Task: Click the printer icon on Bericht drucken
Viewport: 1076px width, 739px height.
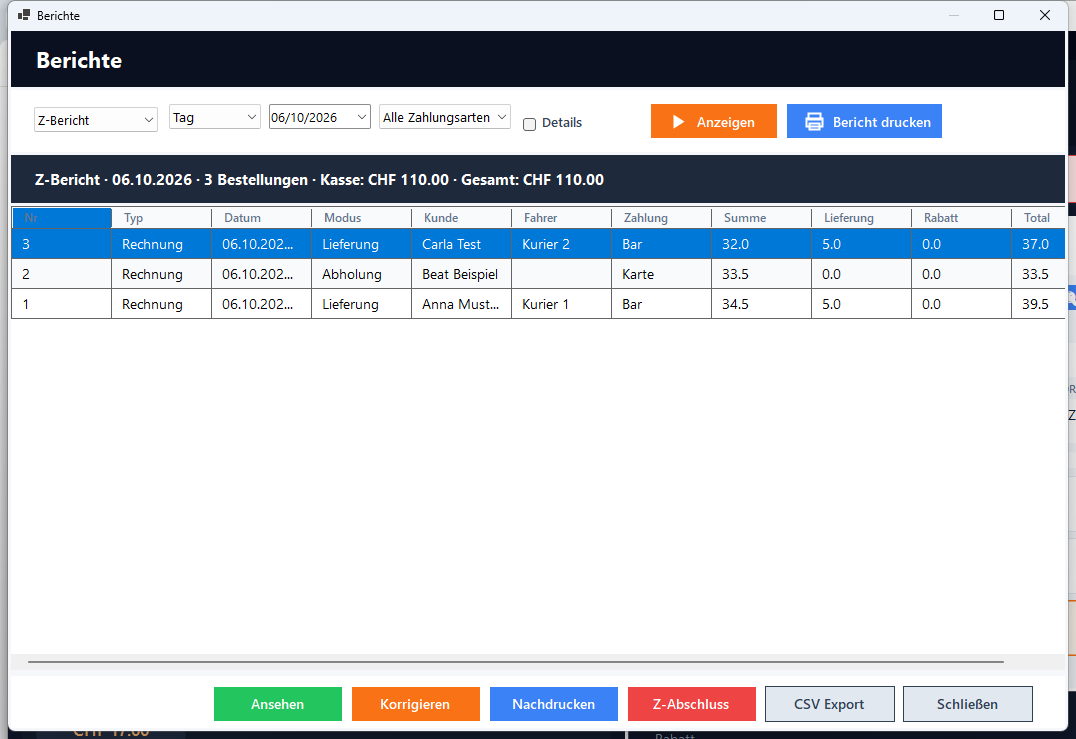Action: coord(814,122)
